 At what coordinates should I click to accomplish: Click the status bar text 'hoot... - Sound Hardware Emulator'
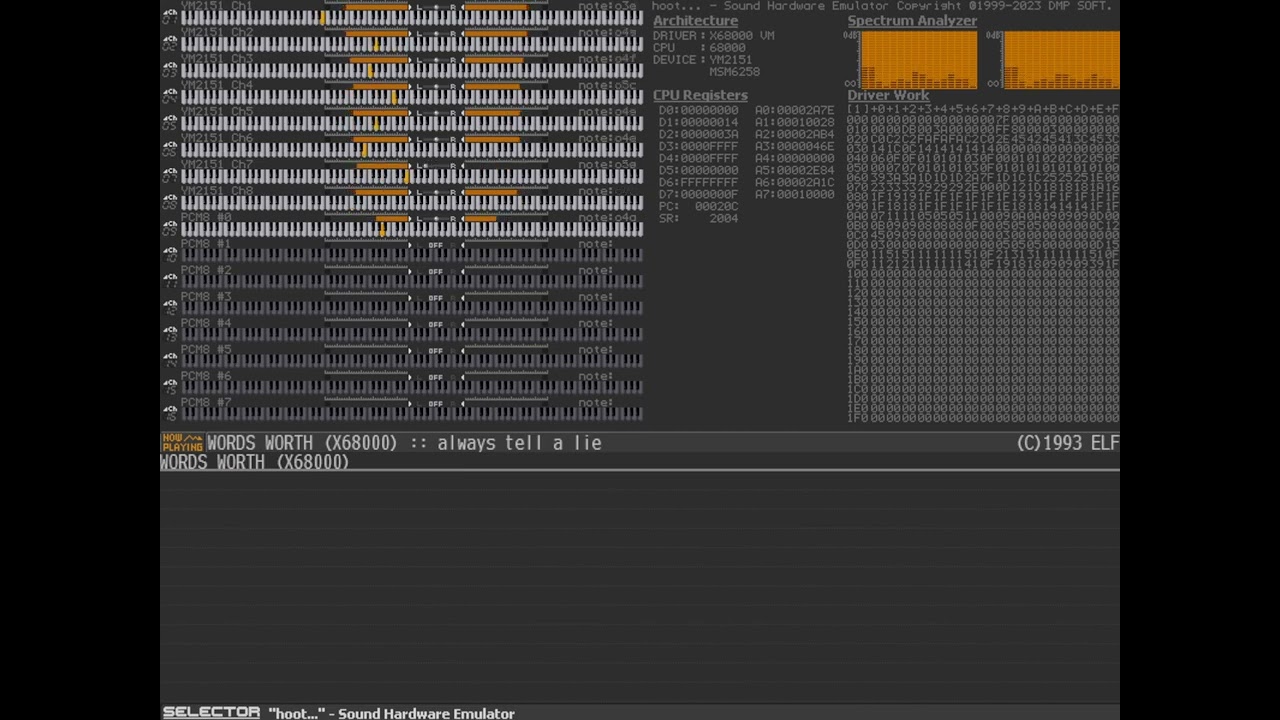coord(391,713)
